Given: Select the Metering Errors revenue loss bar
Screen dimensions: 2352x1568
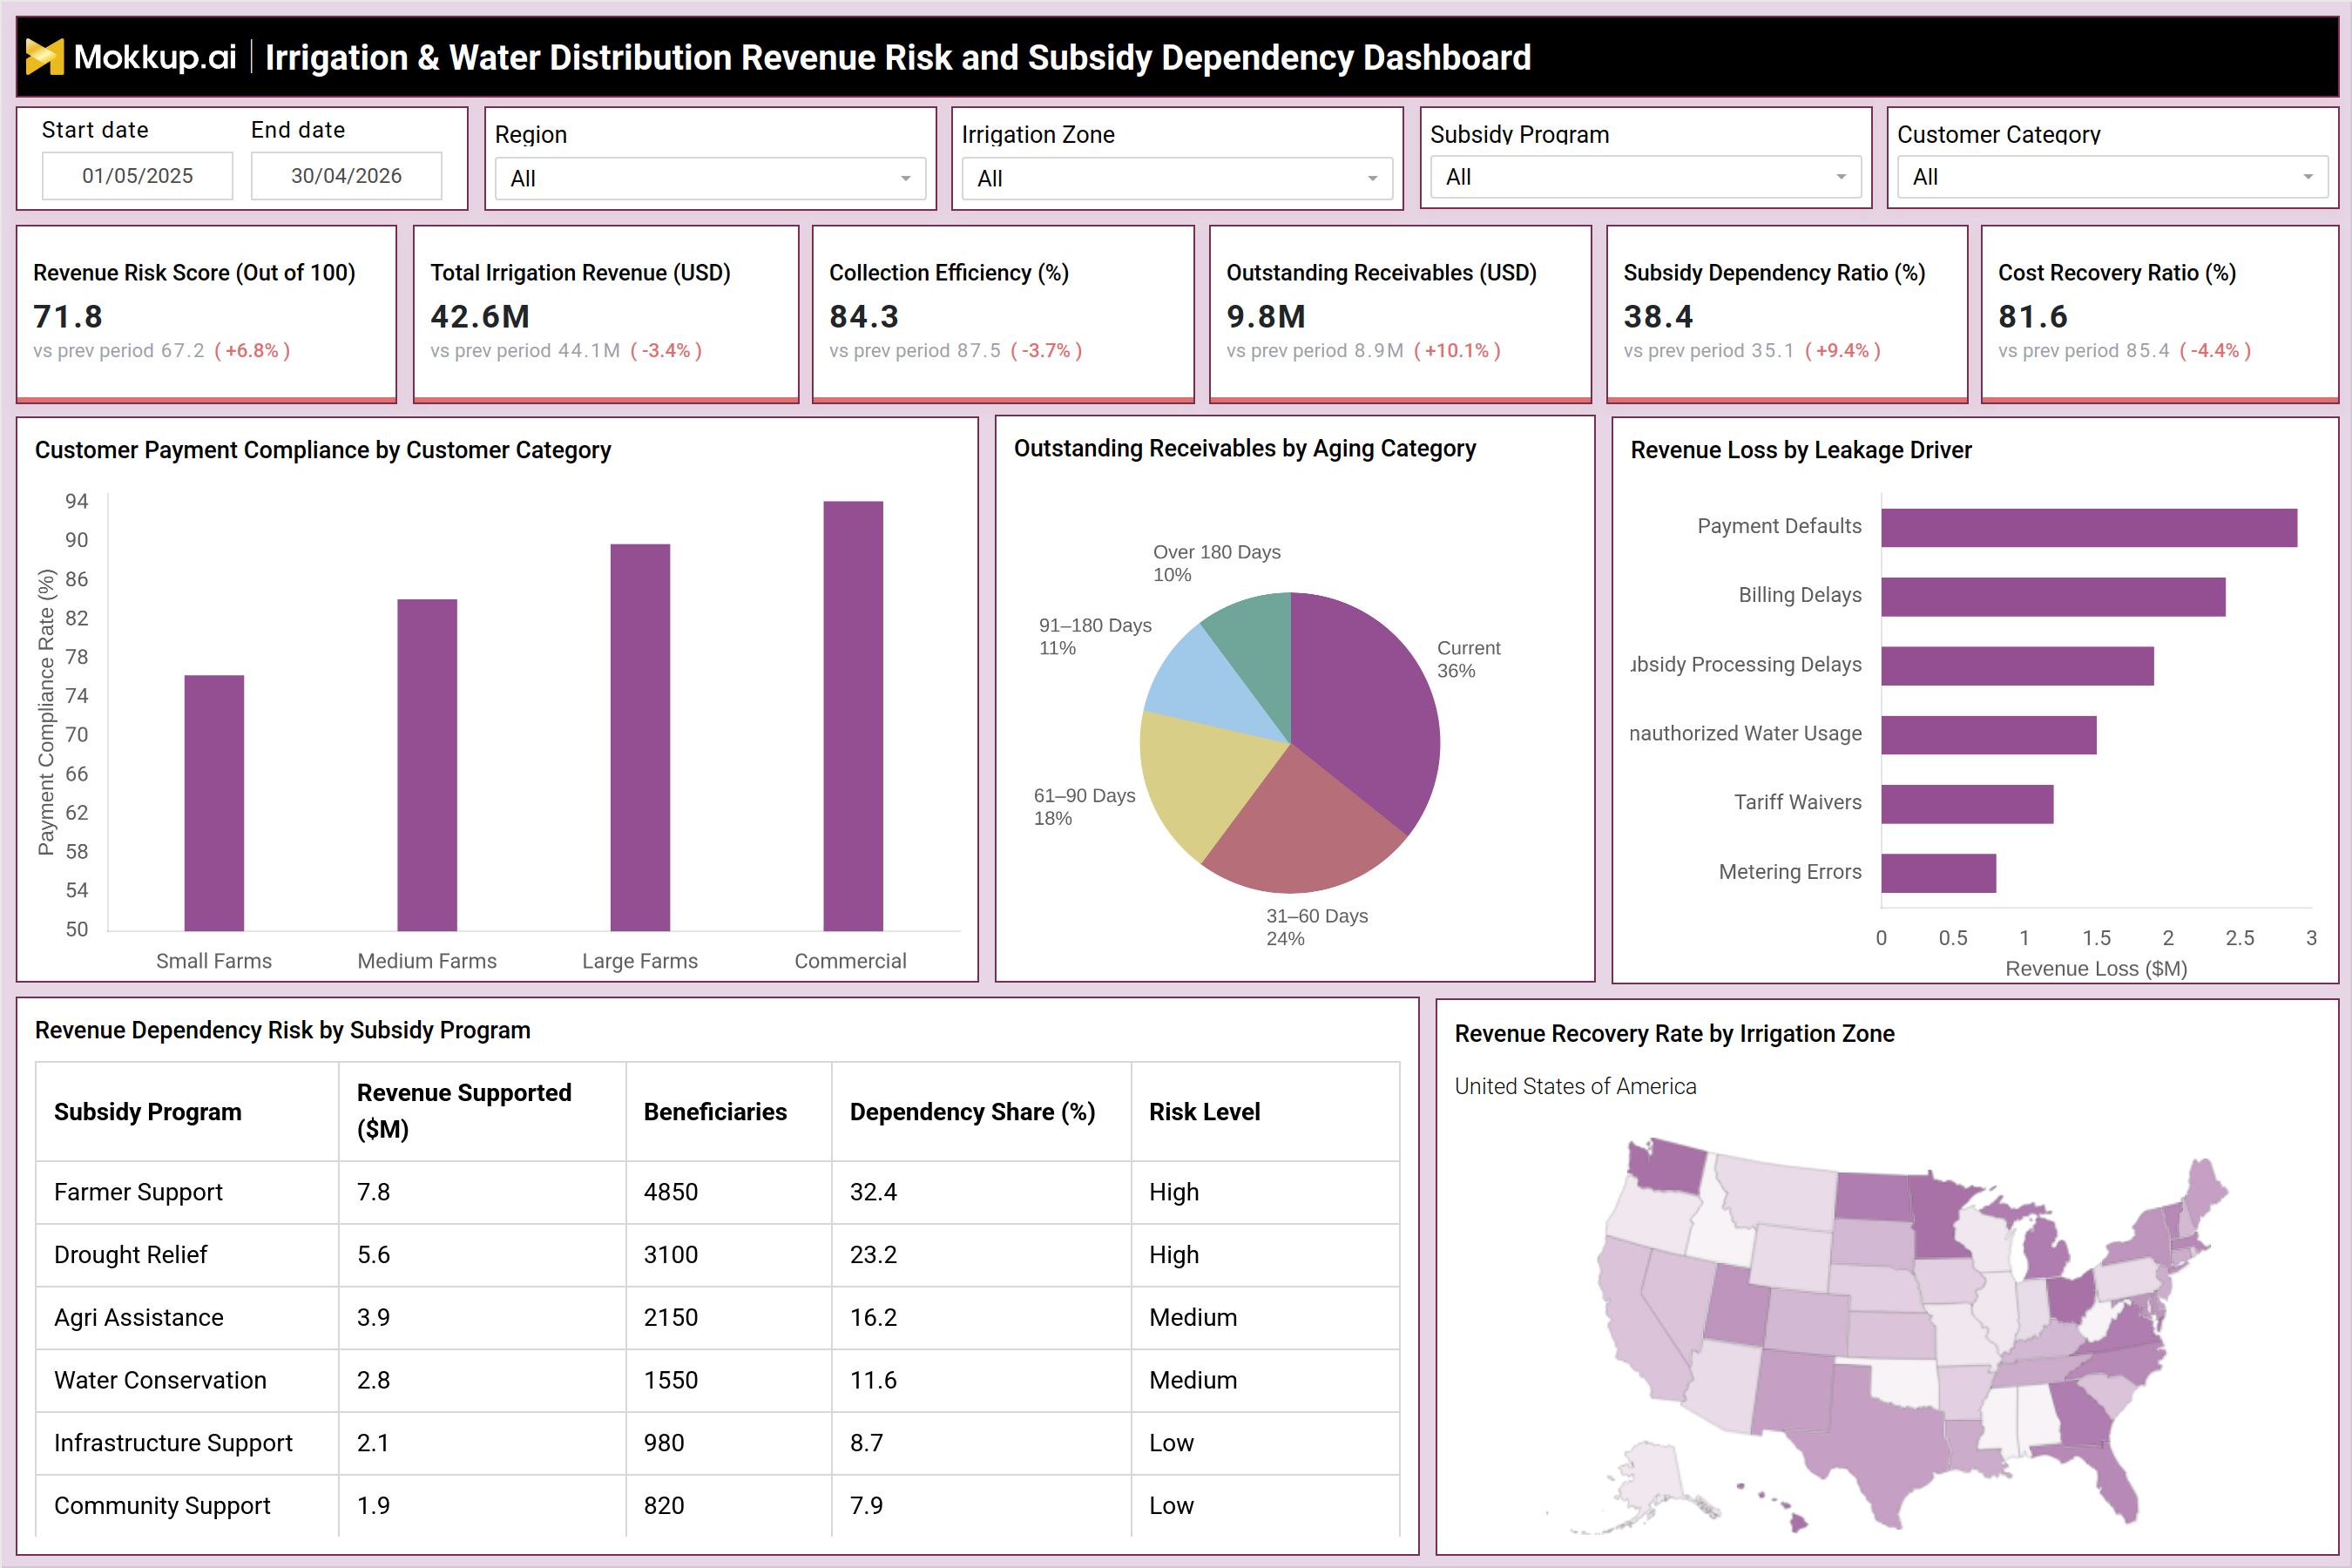Looking at the screenshot, I should 1938,873.
